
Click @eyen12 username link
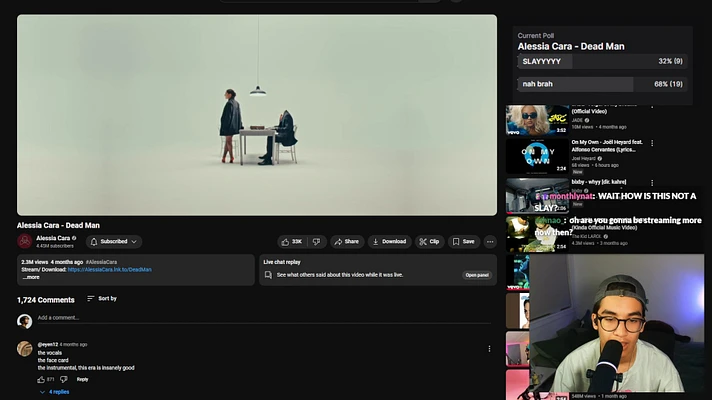(48, 345)
